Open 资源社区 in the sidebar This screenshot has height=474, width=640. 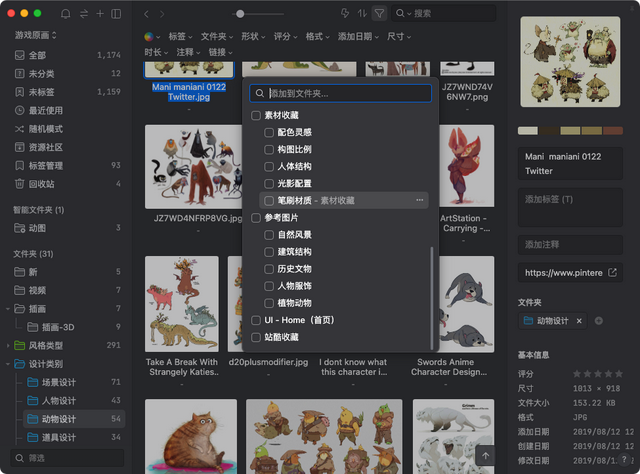(67, 147)
